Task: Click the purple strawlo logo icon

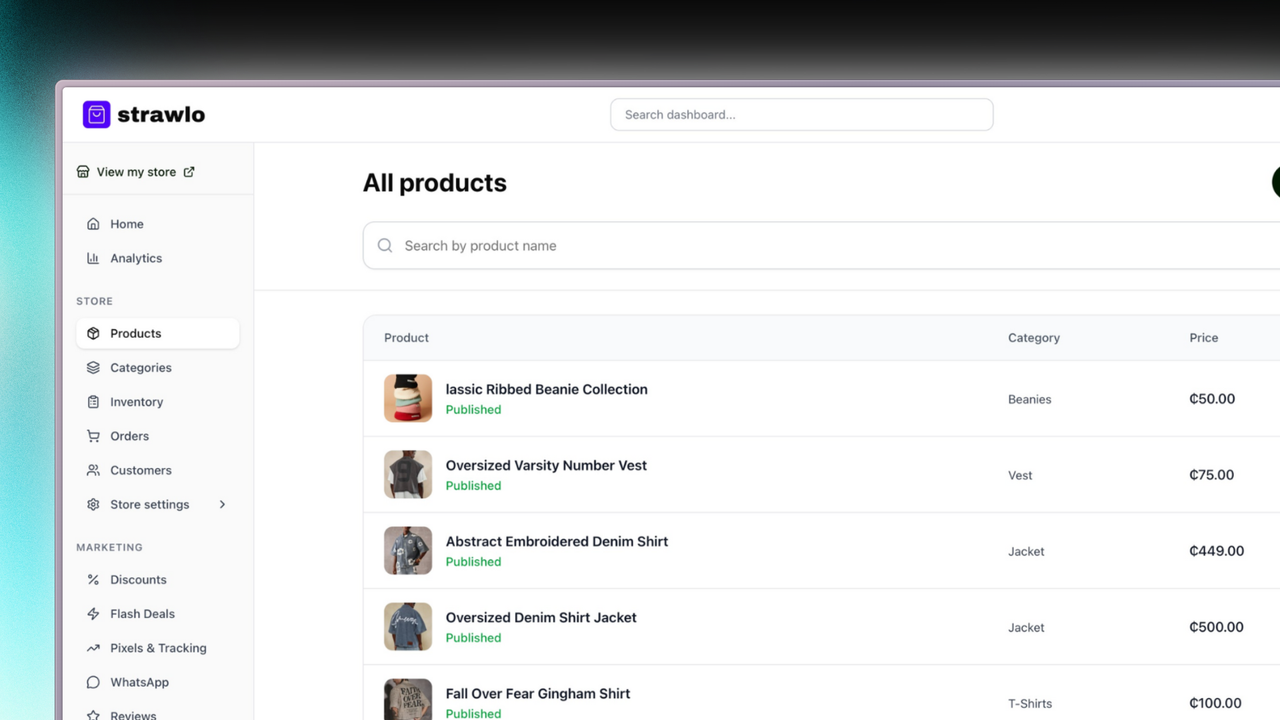Action: (96, 114)
